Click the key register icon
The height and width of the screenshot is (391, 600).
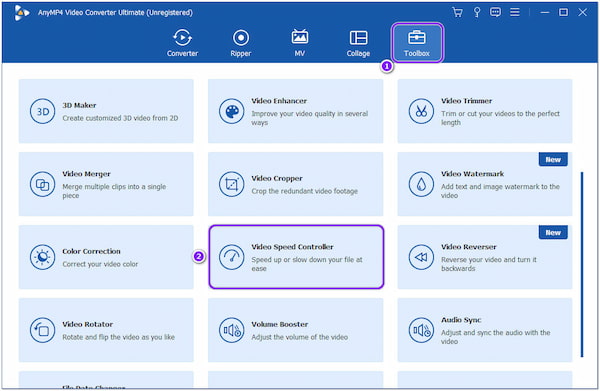click(x=477, y=12)
